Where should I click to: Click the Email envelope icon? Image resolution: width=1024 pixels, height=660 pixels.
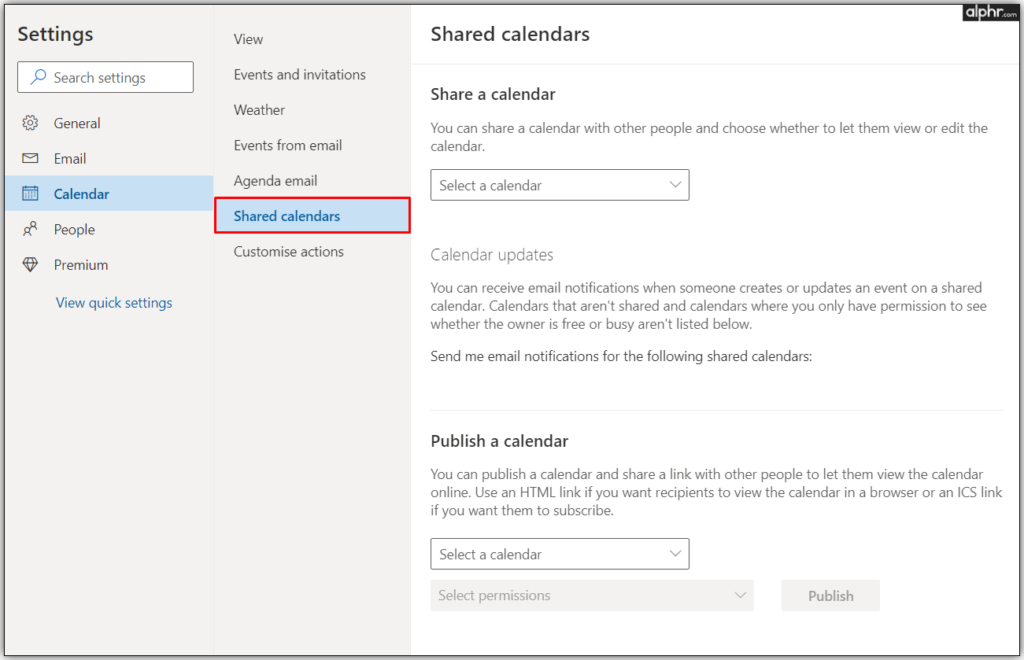pyautogui.click(x=30, y=159)
